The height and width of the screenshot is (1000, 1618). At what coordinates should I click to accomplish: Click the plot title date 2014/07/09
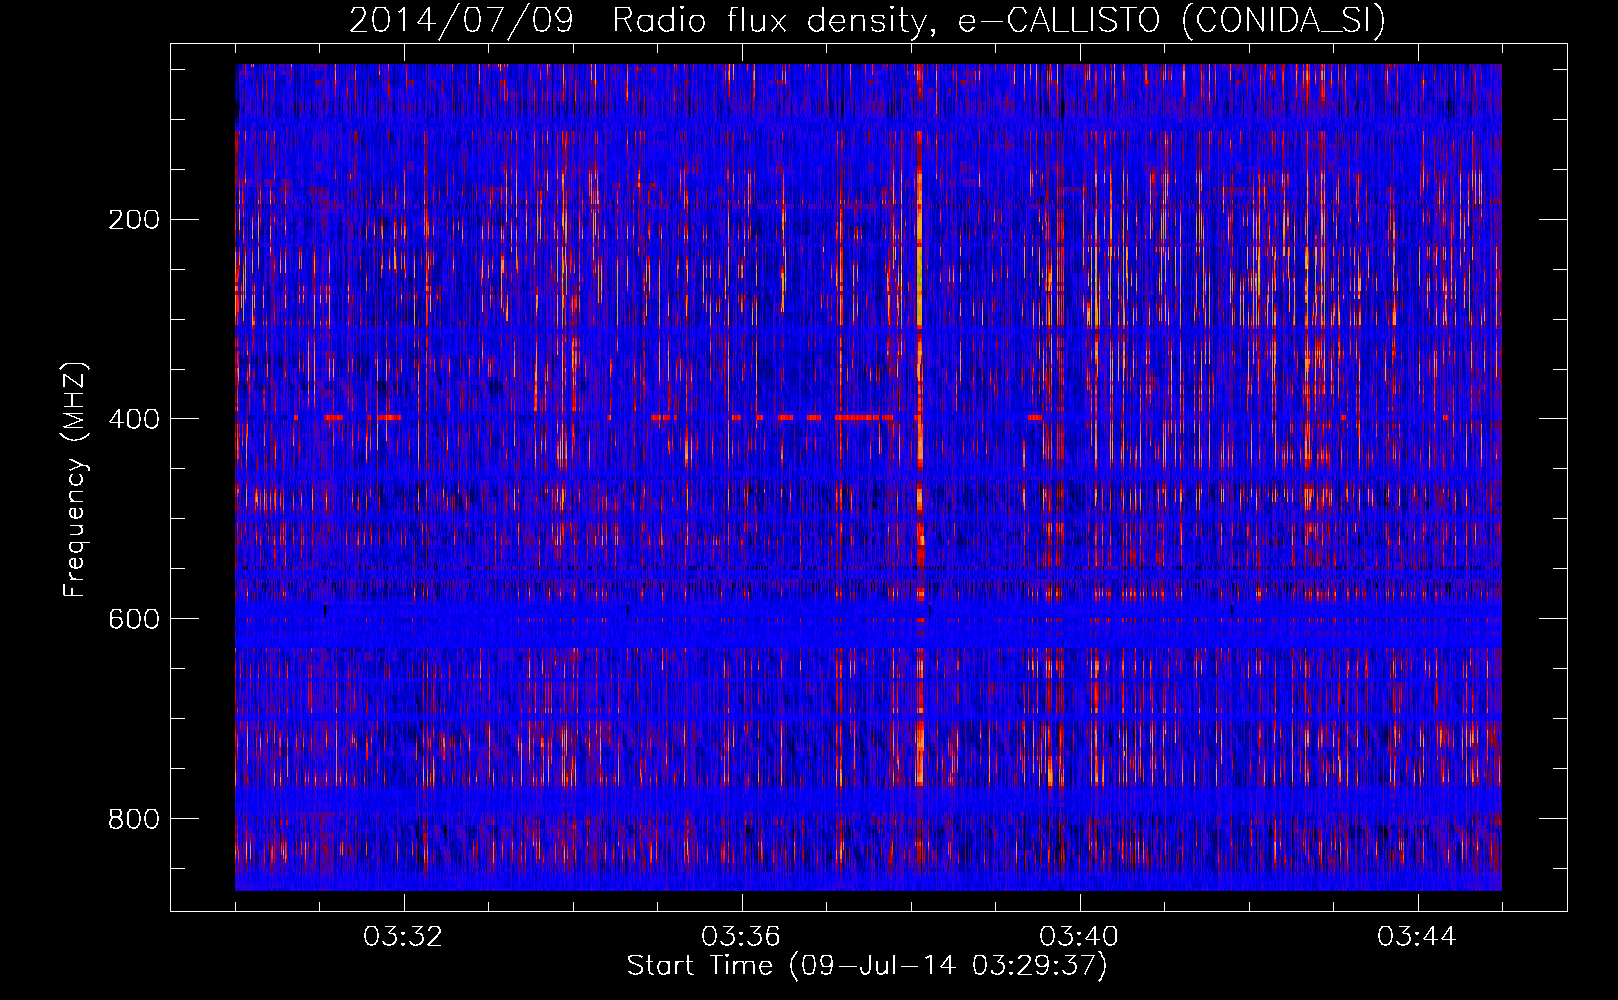(x=461, y=20)
